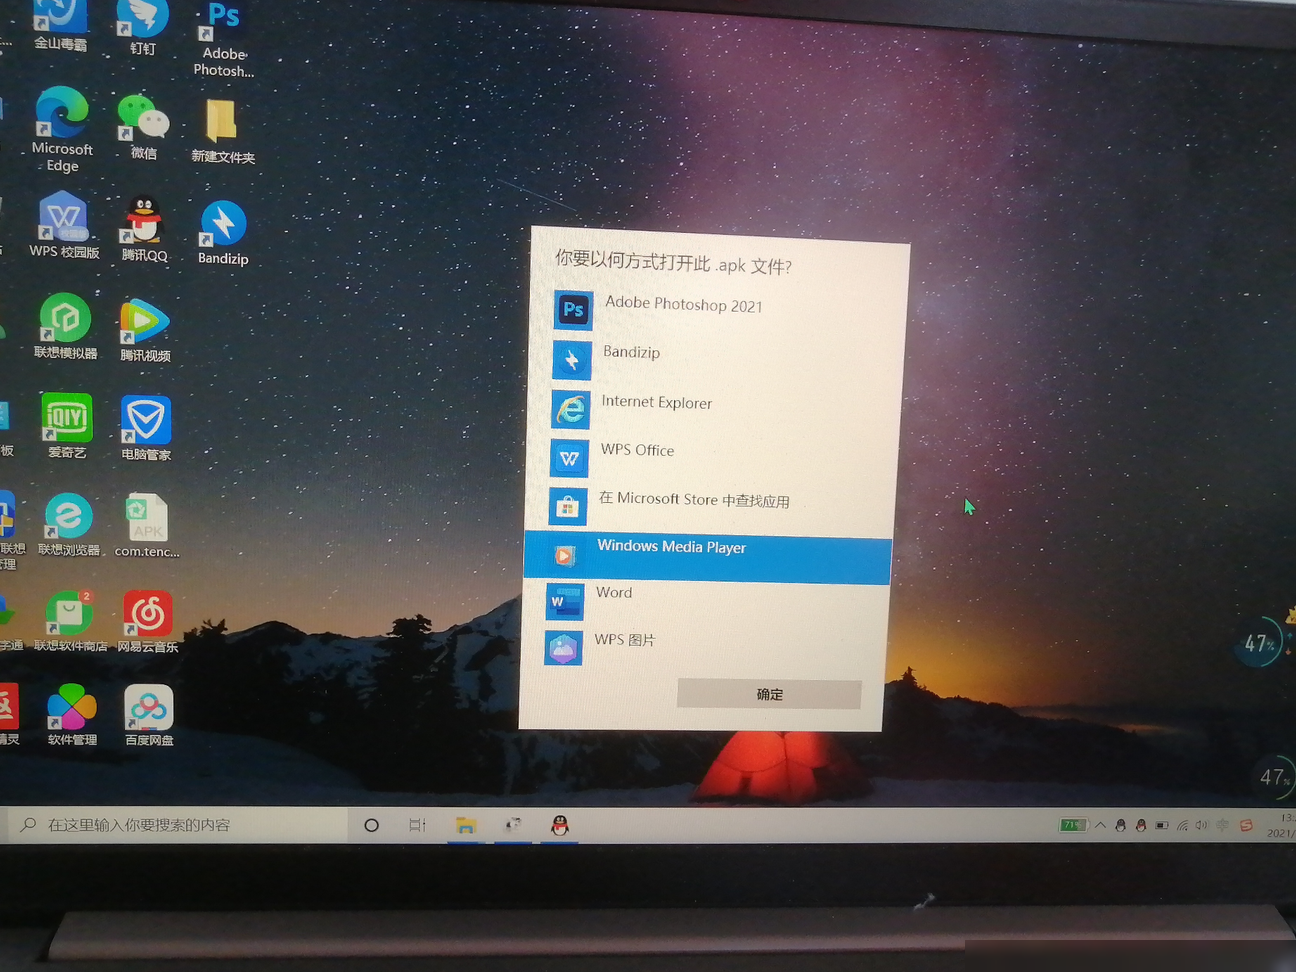1296x972 pixels.
Task: Open the volume speaker tray icon
Action: point(1201,826)
